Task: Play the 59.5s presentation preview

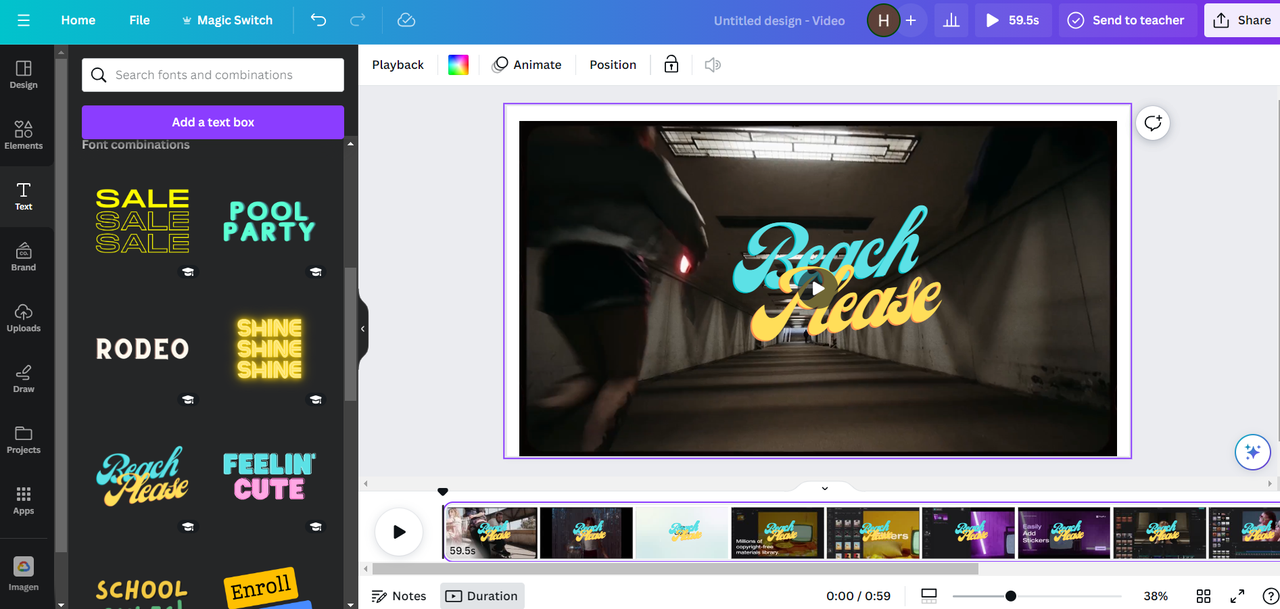Action: pyautogui.click(x=1012, y=20)
